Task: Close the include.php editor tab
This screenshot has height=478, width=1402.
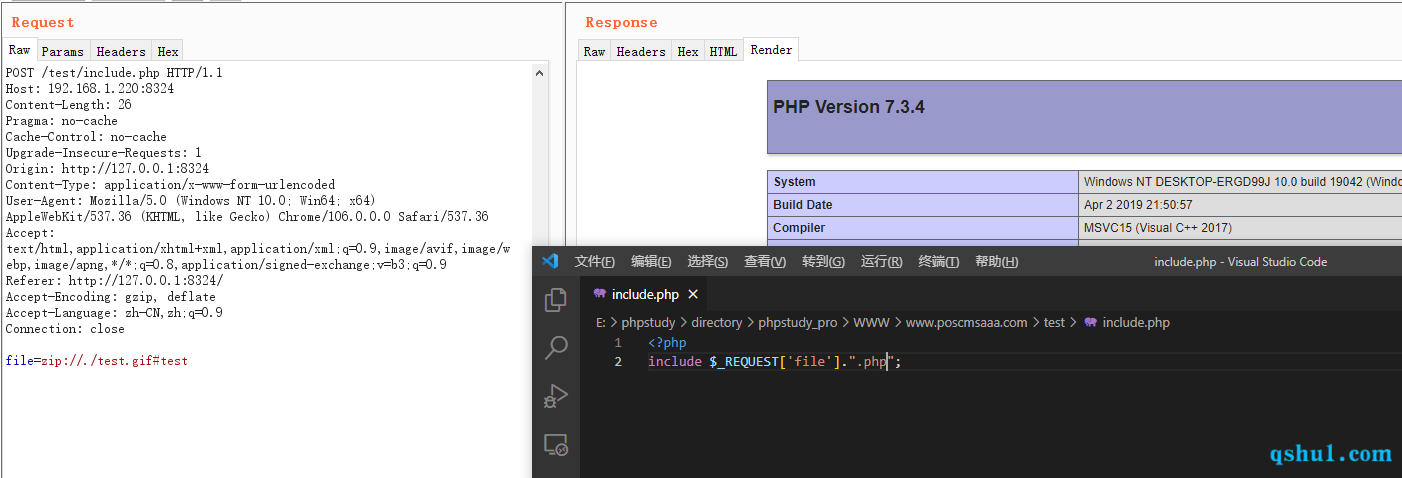Action: coord(694,294)
